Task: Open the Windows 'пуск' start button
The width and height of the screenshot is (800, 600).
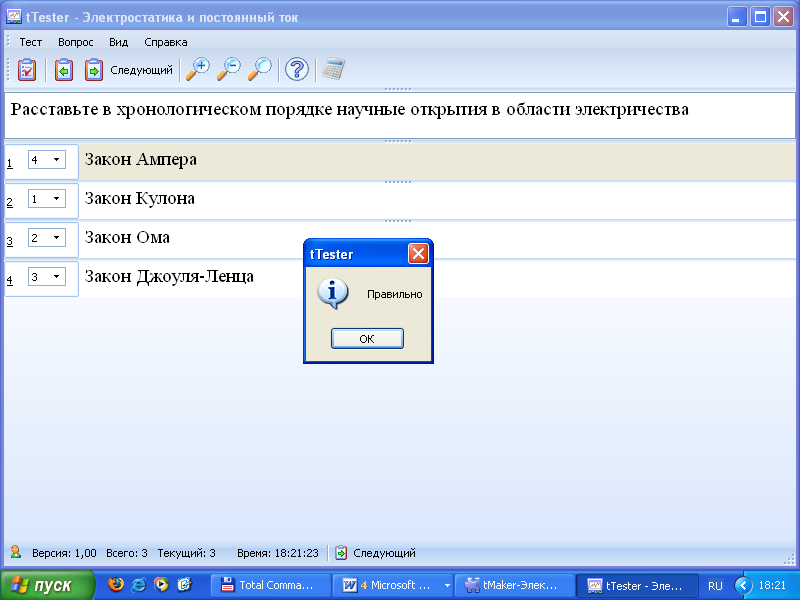Action: coord(47,585)
